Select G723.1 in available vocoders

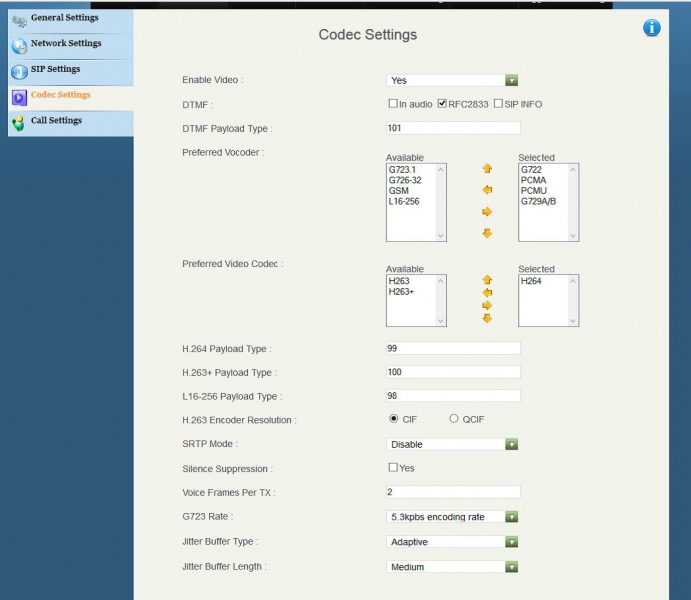point(402,170)
